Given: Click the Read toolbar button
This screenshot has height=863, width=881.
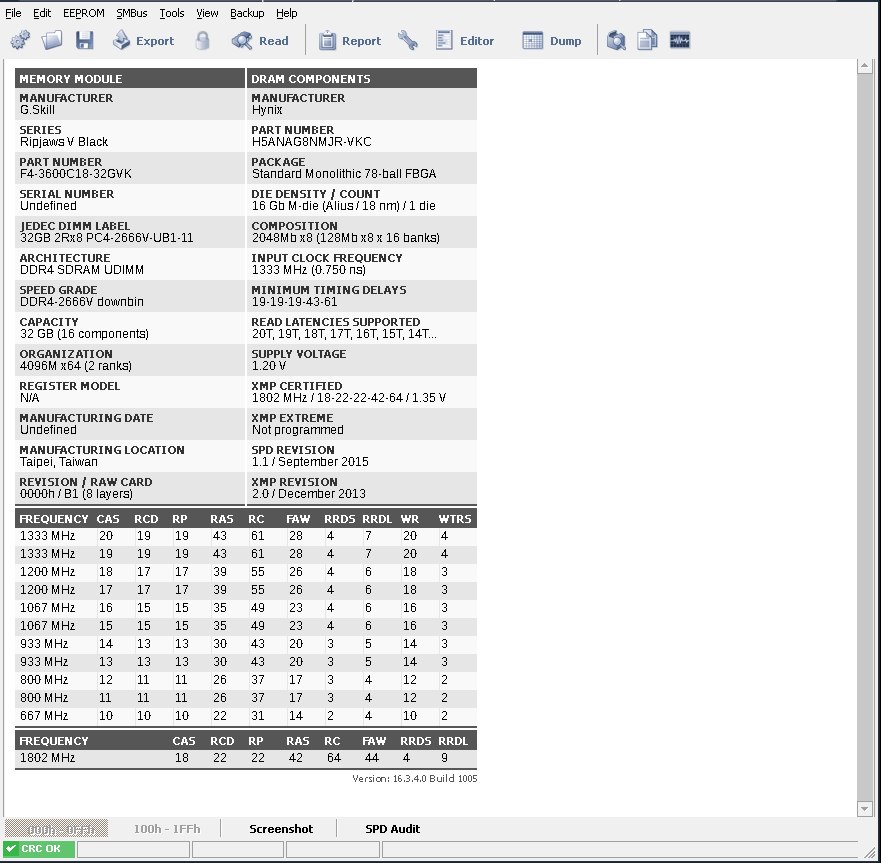Looking at the screenshot, I should point(260,40).
